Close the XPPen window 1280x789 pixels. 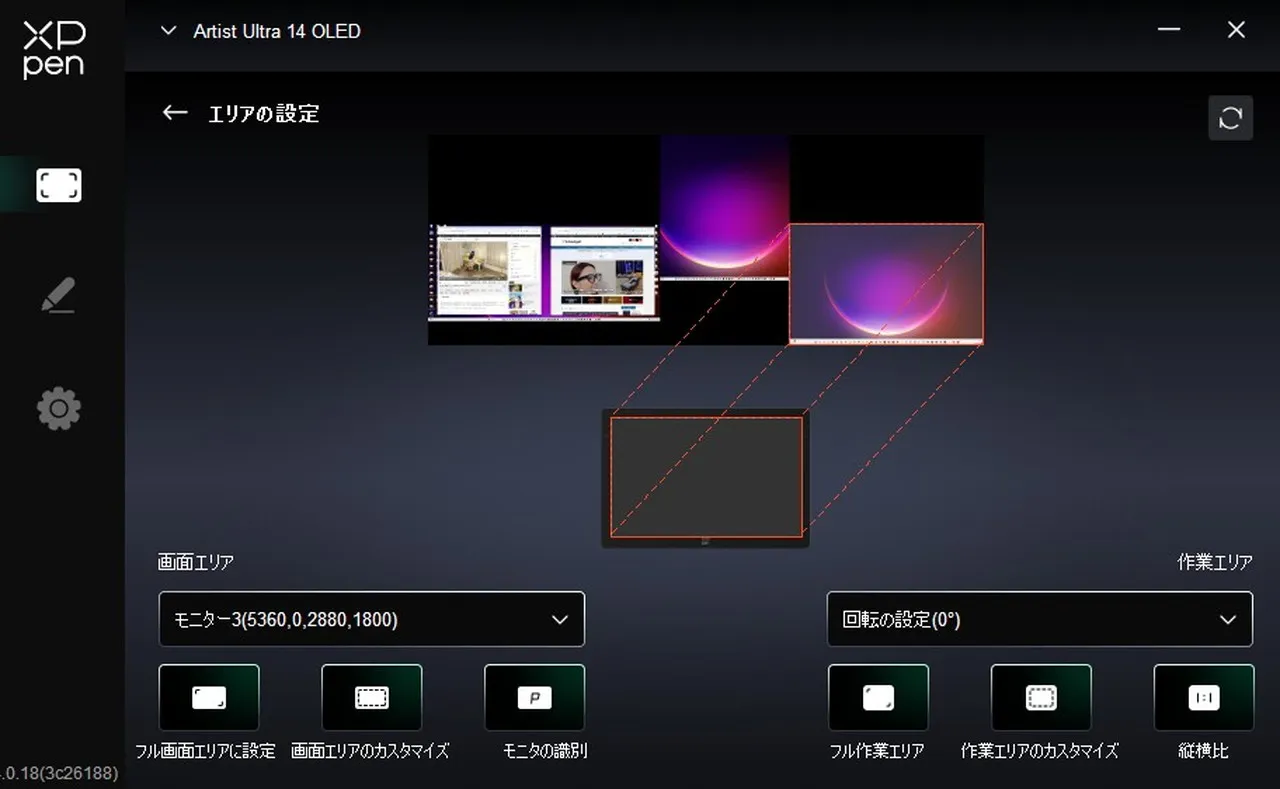click(1236, 30)
